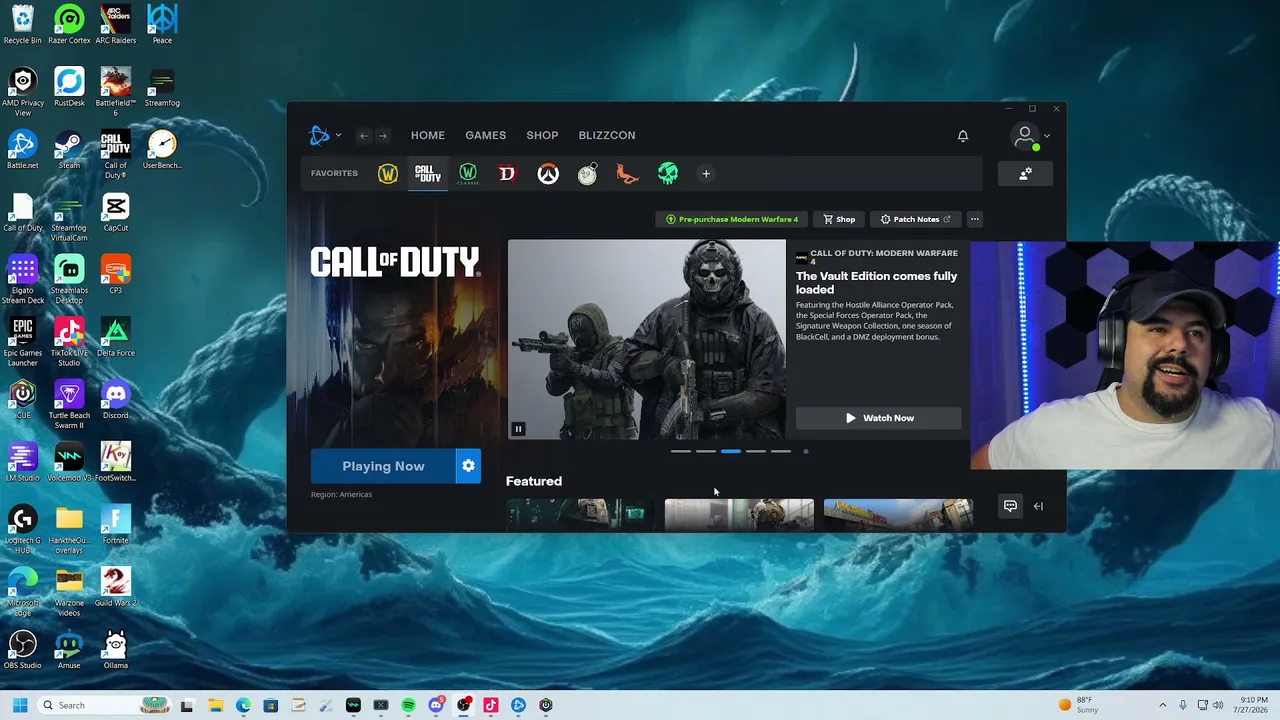Open the Overwatch favorite icon
This screenshot has width=1280, height=720.
(548, 174)
